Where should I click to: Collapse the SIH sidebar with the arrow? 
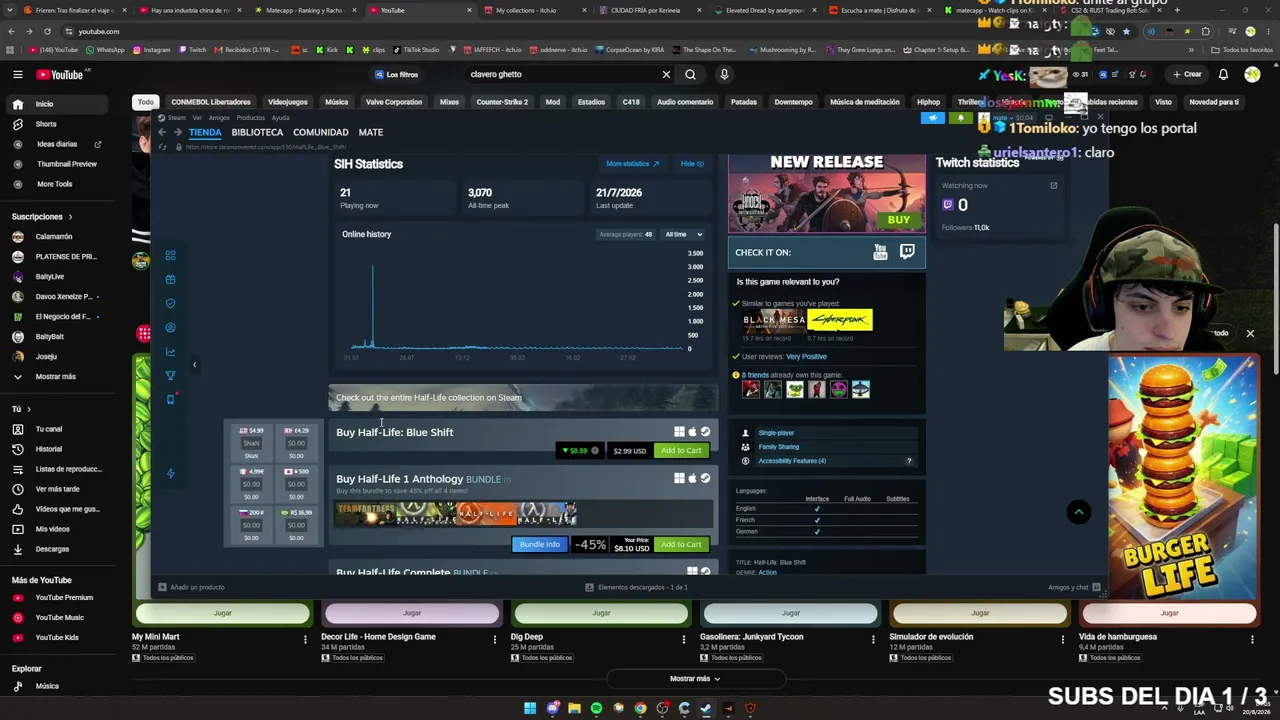194,364
